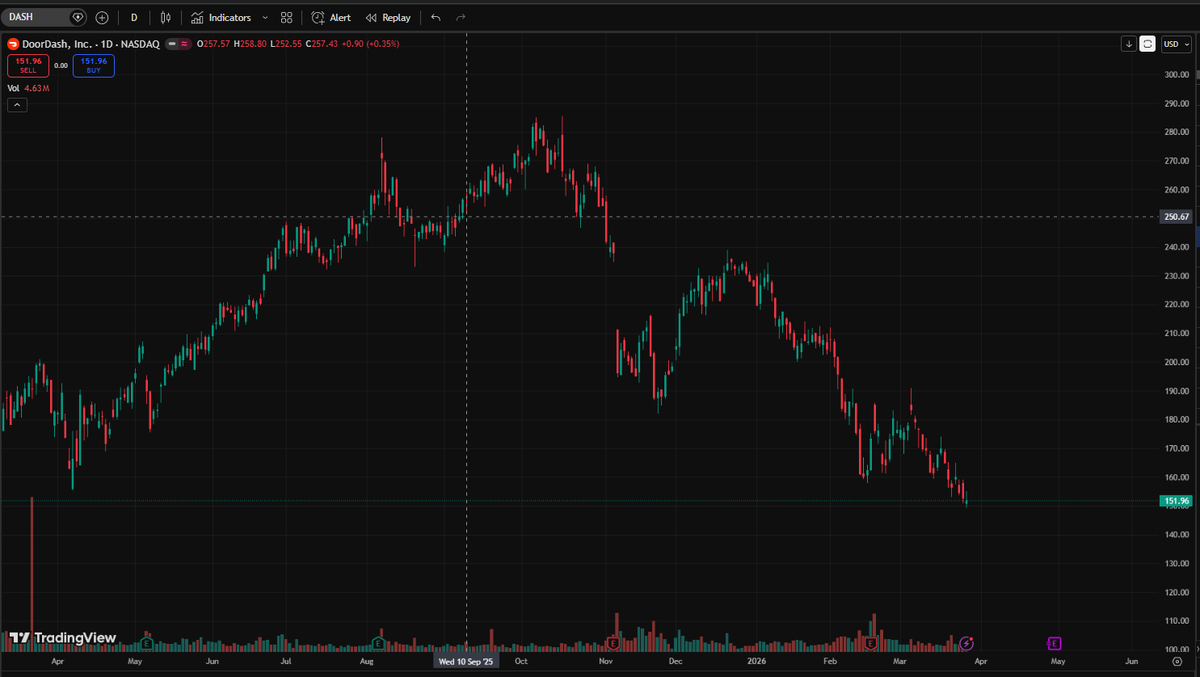
Task: Start bar Replay mode
Action: pos(388,17)
